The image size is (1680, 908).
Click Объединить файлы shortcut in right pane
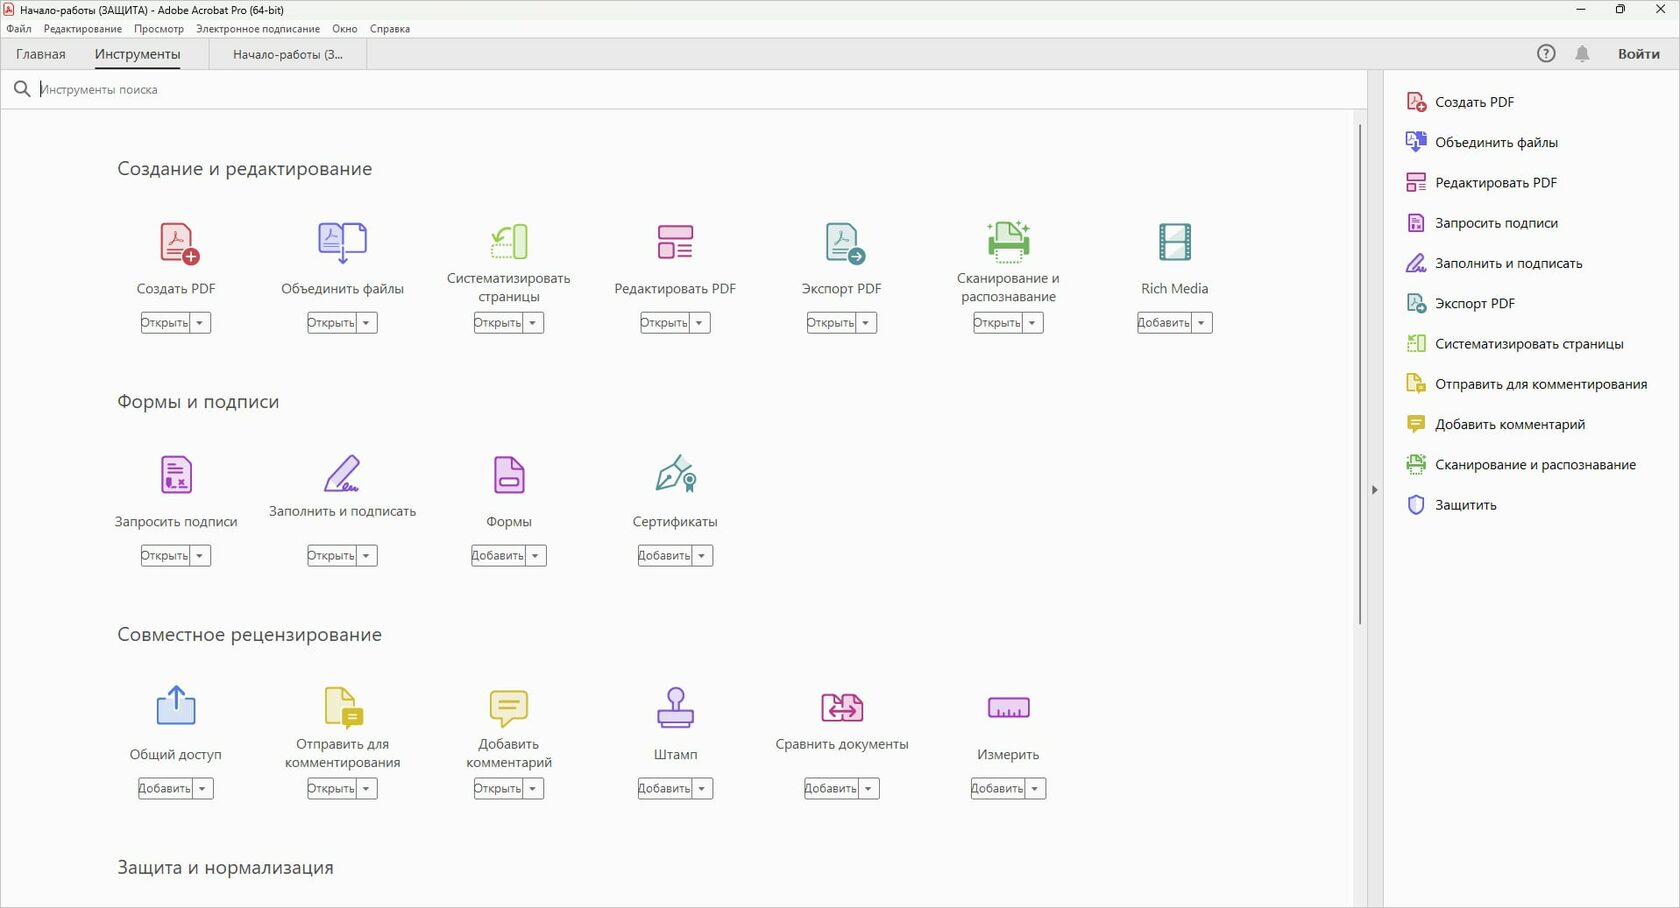click(x=1482, y=142)
